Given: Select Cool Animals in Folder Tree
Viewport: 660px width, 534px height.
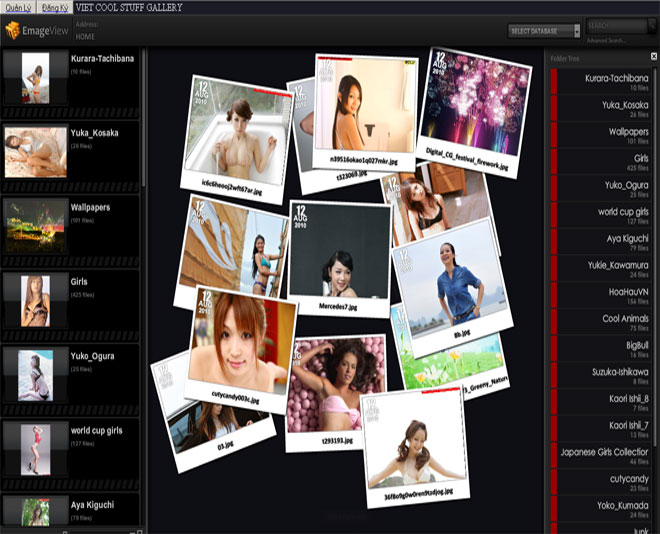Looking at the screenshot, I should tap(601, 322).
